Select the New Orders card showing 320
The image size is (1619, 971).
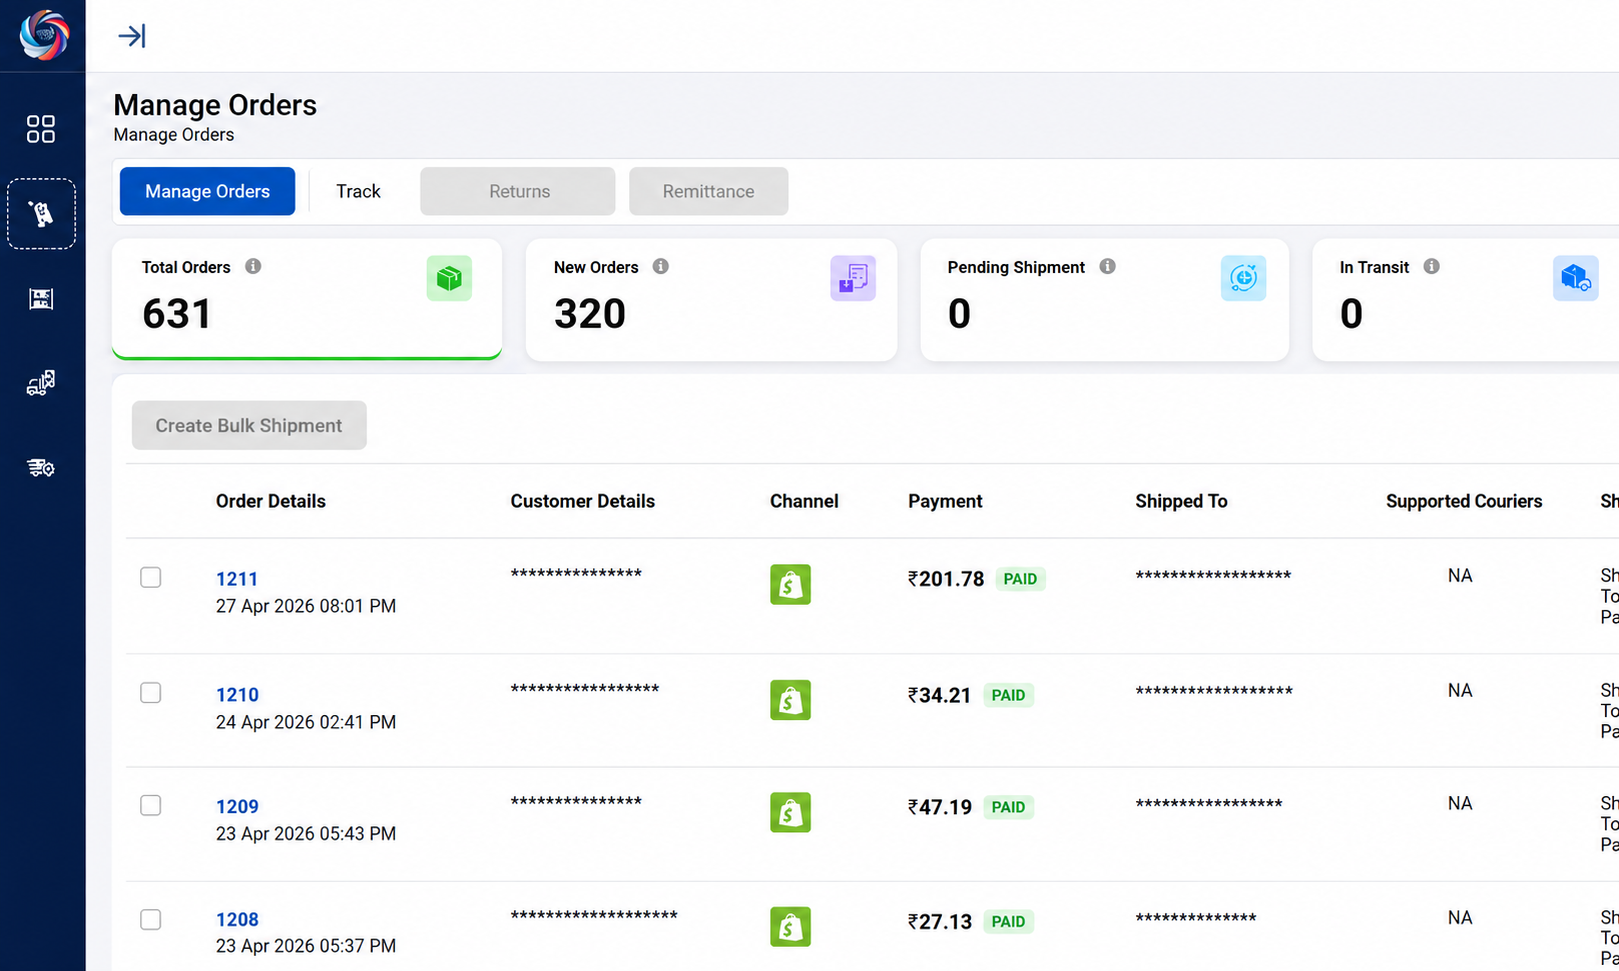point(711,299)
